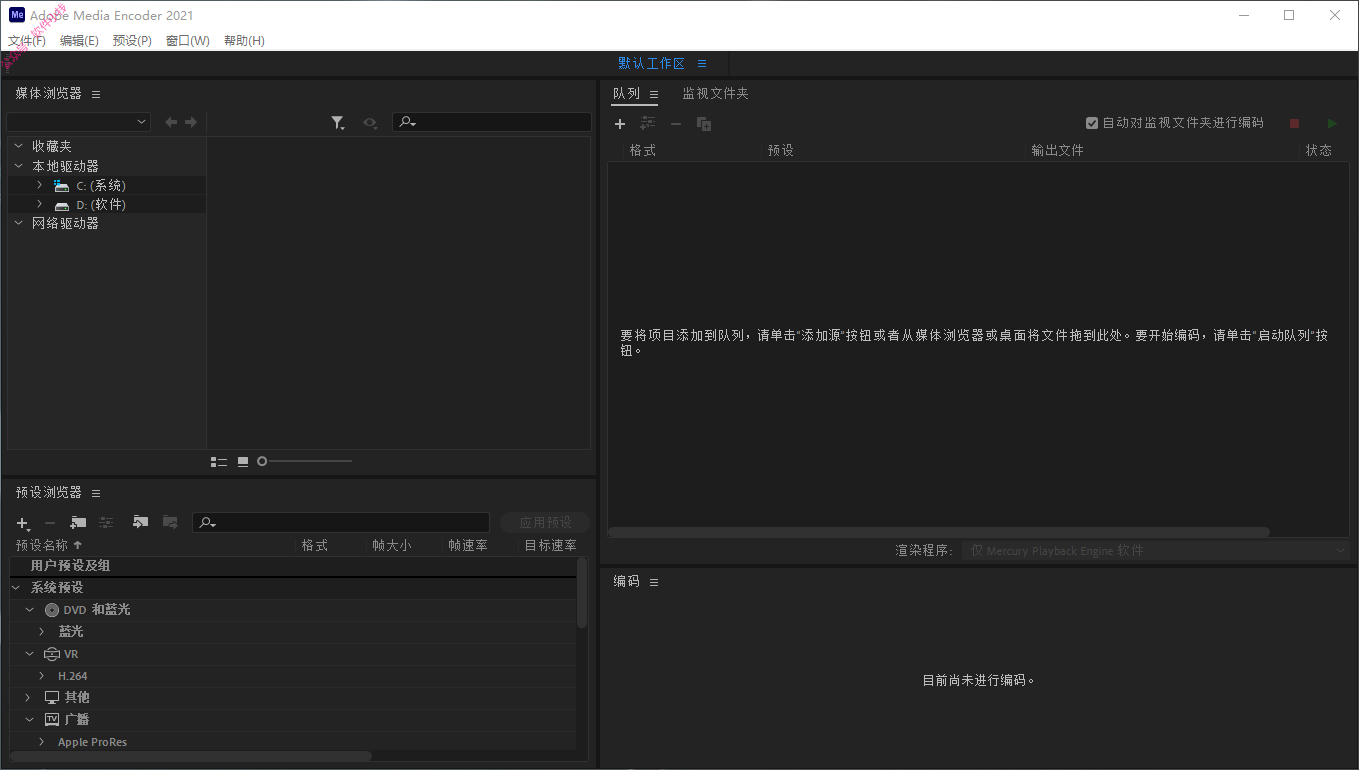1359x770 pixels.
Task: Click the new preset group folder icon
Action: pyautogui.click(x=78, y=522)
